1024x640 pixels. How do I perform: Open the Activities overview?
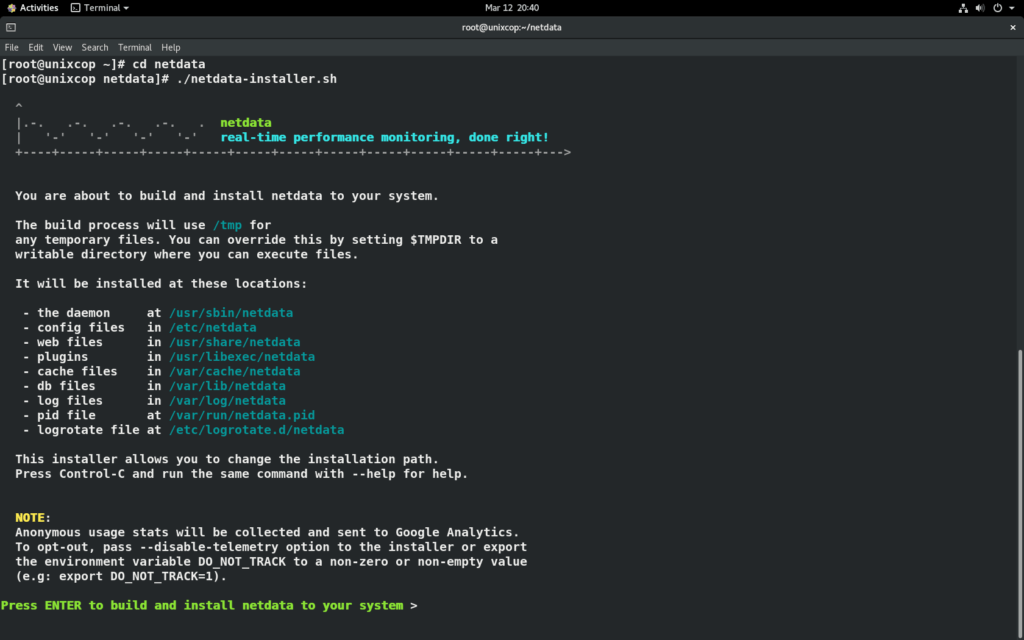(39, 8)
